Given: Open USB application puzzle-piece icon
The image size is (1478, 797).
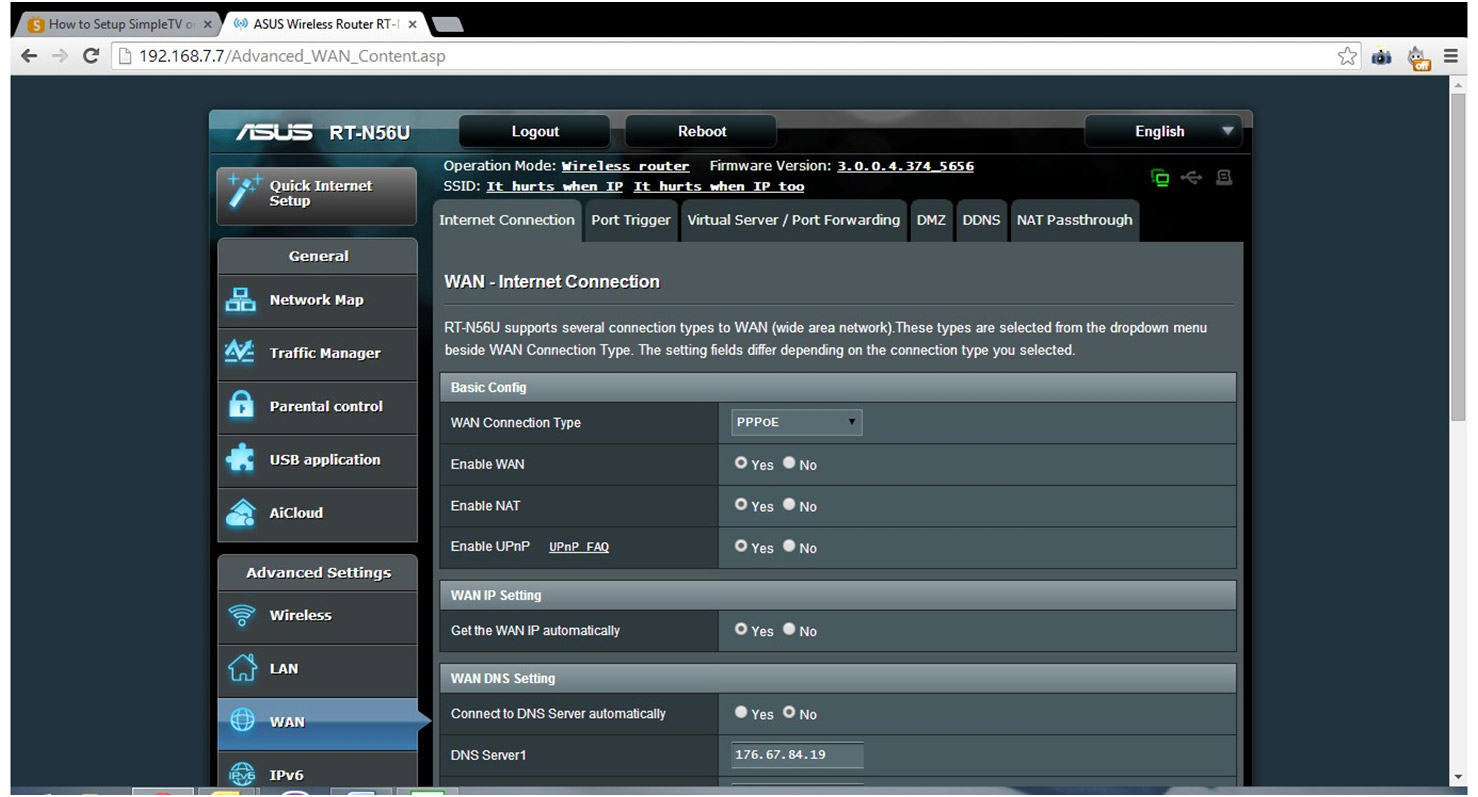Looking at the screenshot, I should click(x=241, y=459).
